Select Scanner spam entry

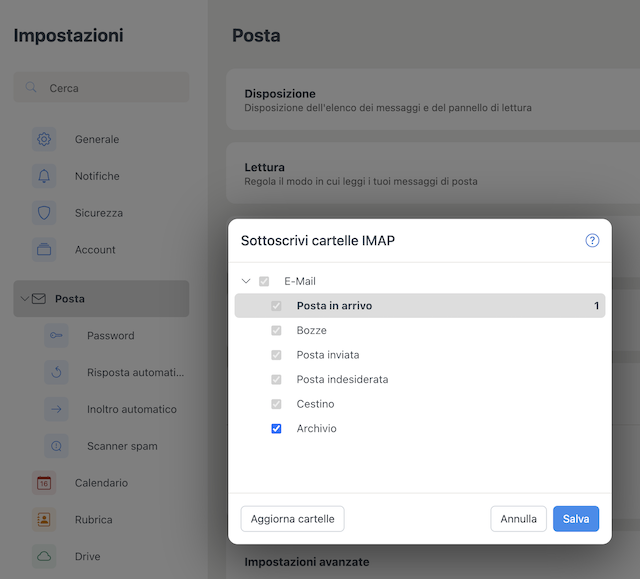[122, 446]
